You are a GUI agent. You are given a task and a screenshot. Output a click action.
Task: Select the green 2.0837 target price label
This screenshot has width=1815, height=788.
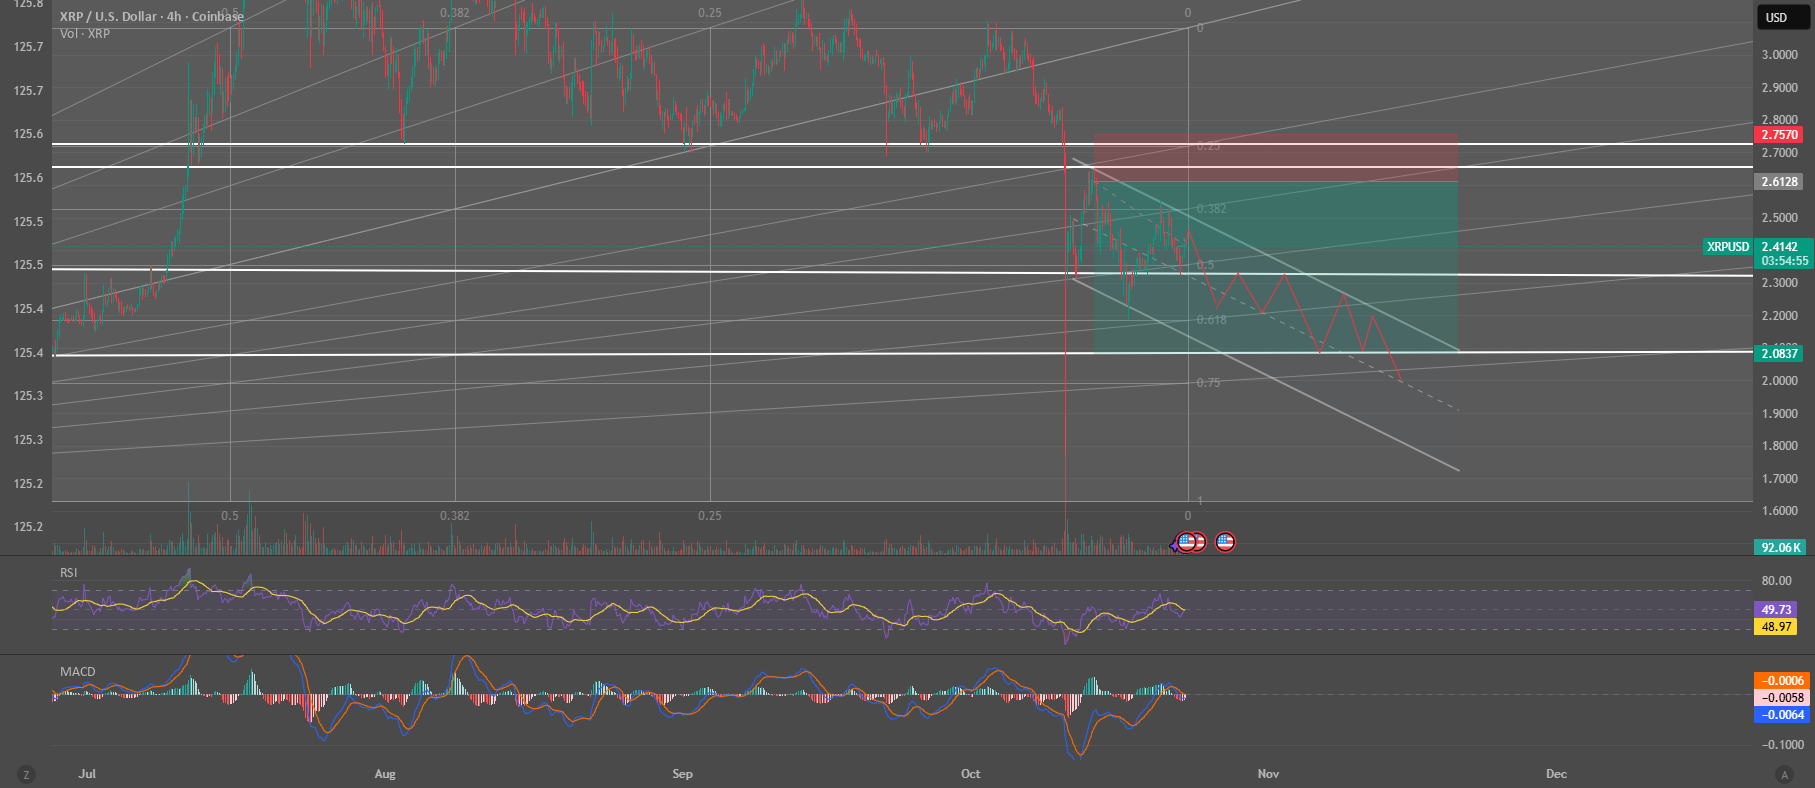pos(1779,354)
